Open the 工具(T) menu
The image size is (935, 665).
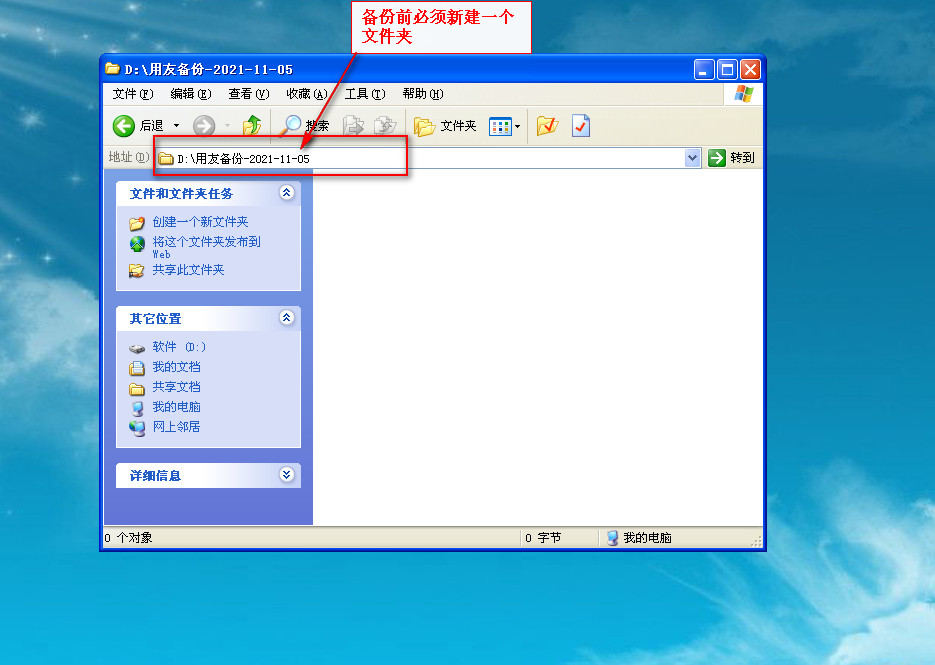[364, 94]
